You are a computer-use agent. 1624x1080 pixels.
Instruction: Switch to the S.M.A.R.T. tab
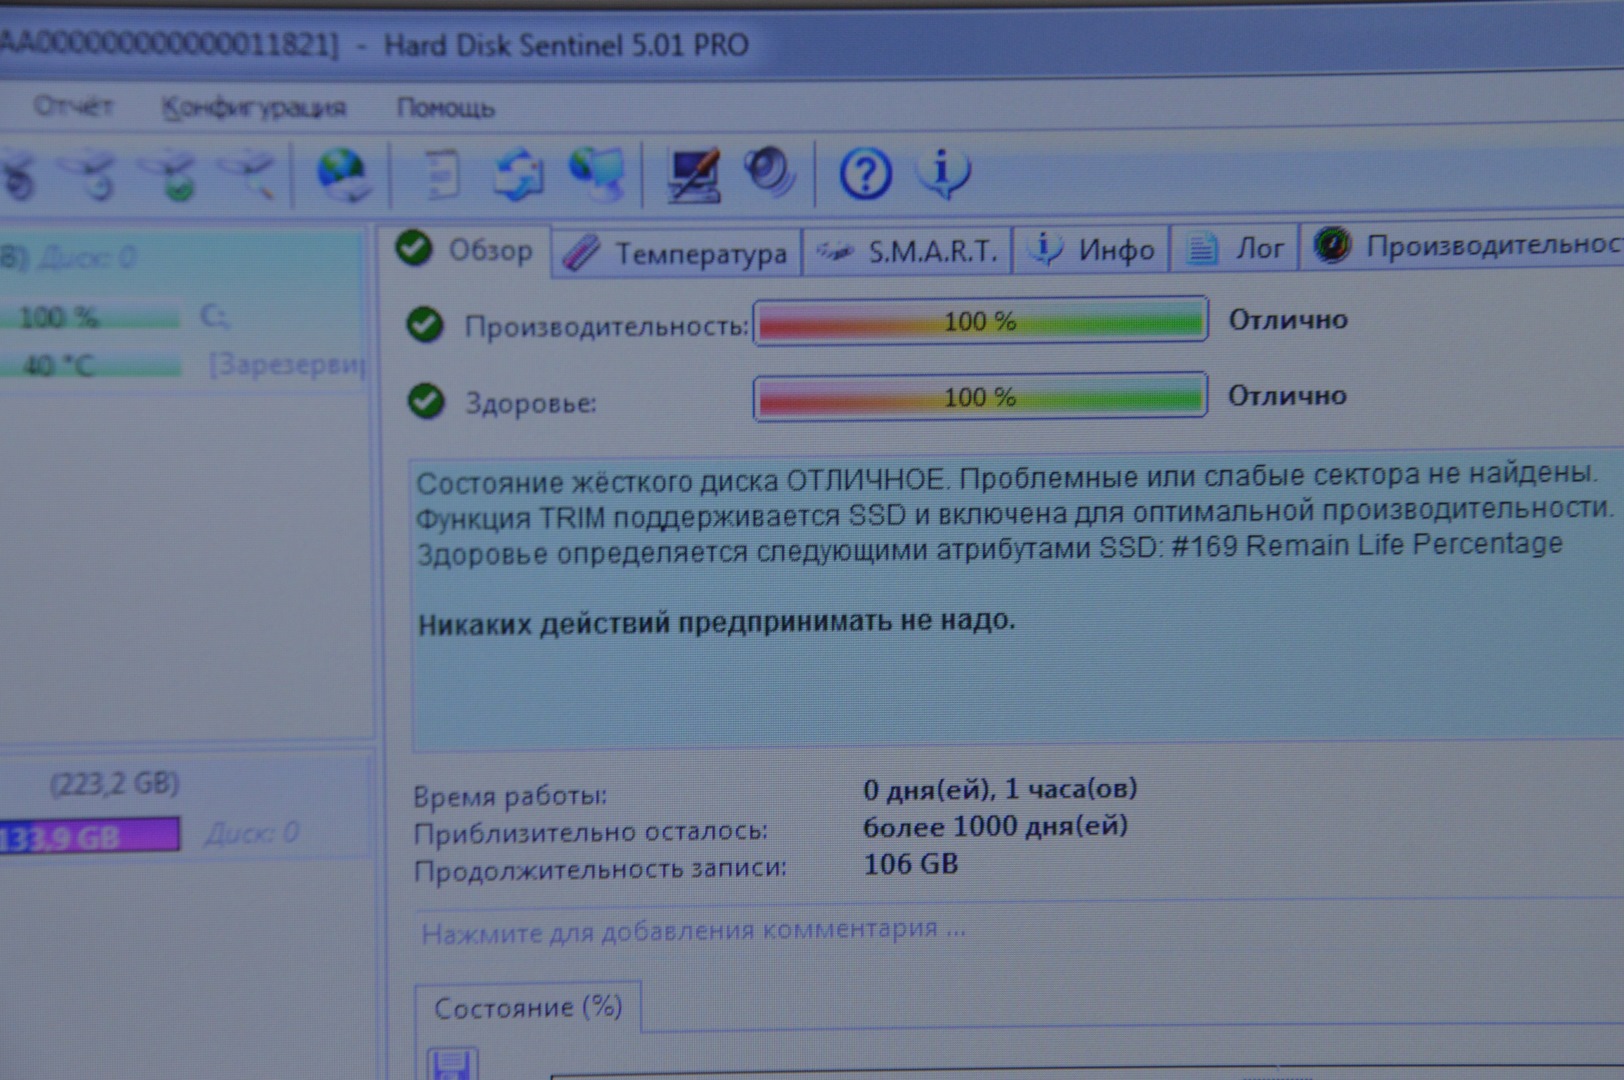coord(908,251)
